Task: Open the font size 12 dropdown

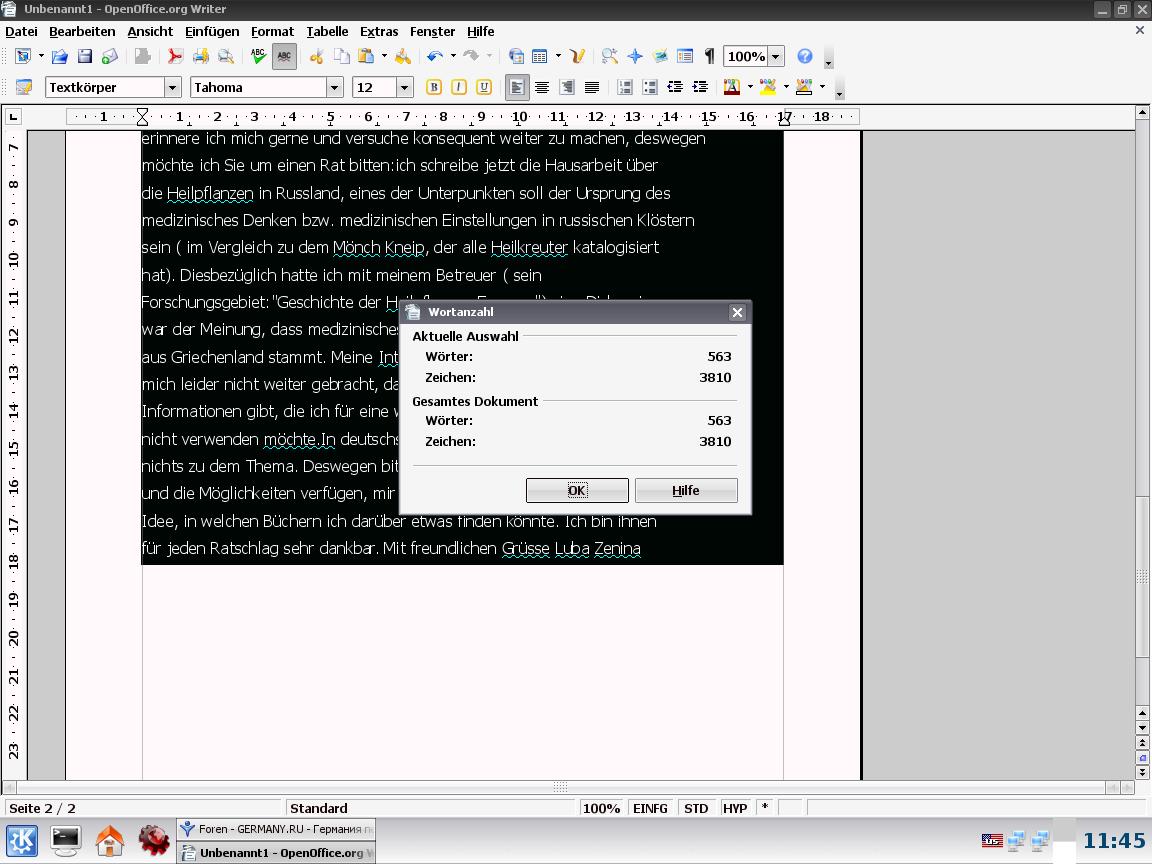Action: coord(404,87)
